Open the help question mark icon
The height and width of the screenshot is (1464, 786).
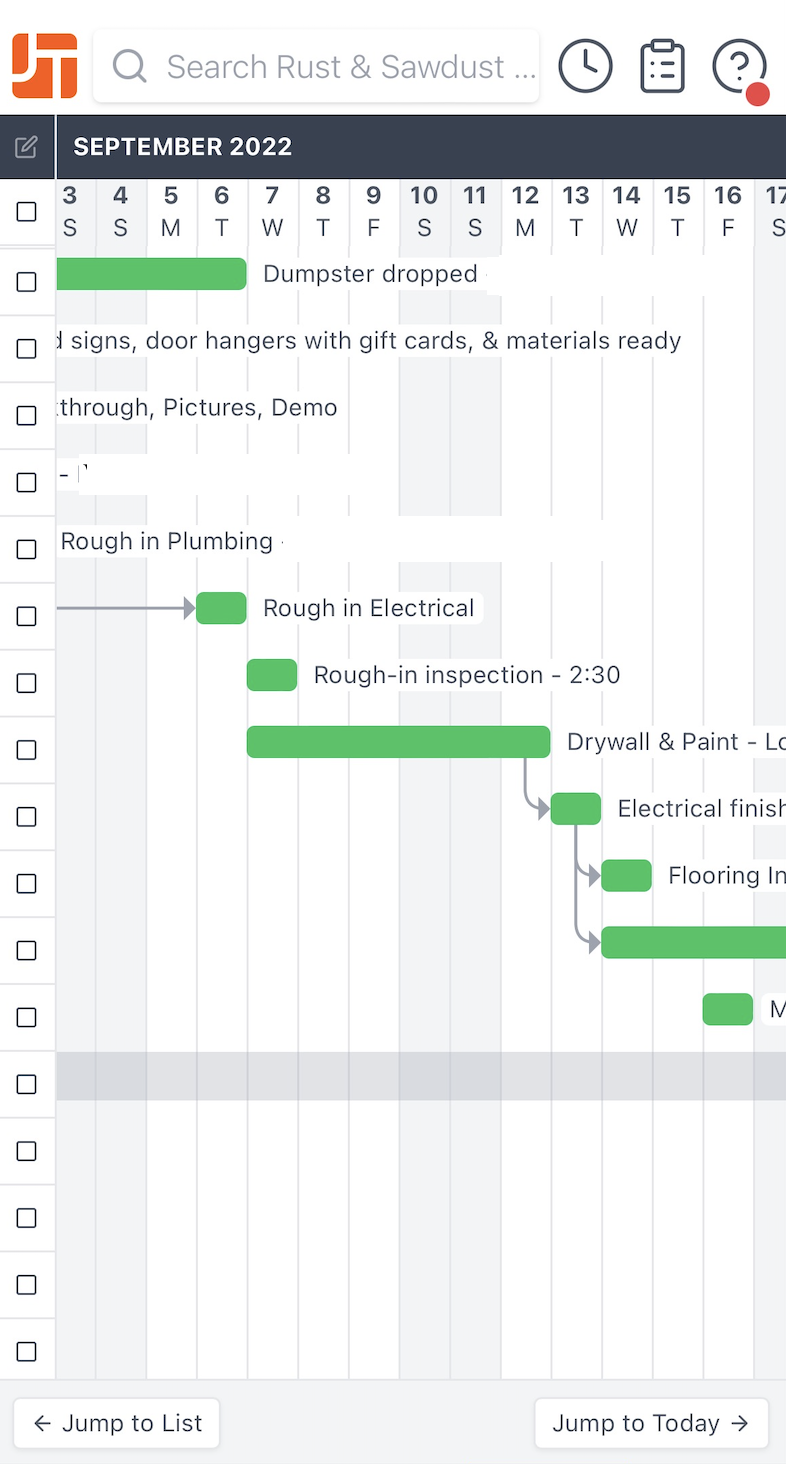(x=740, y=68)
